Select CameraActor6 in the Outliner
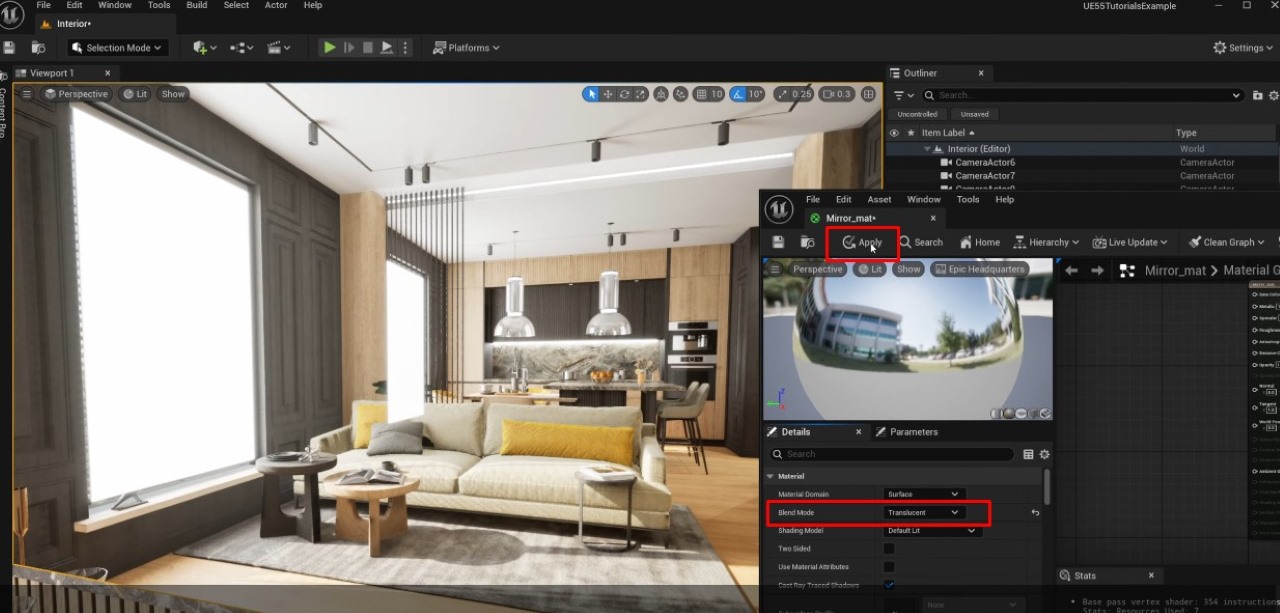This screenshot has width=1280, height=613. (x=985, y=162)
